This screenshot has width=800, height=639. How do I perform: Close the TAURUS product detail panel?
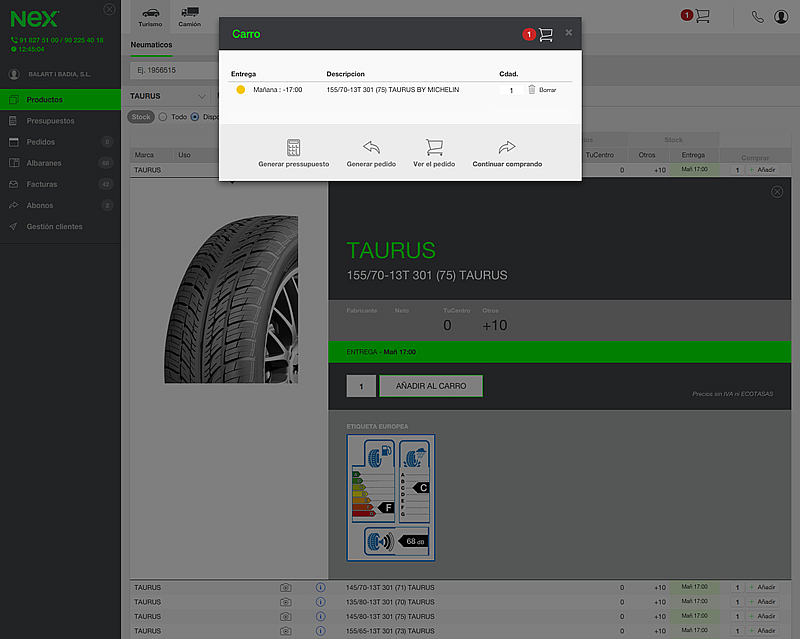tap(777, 192)
